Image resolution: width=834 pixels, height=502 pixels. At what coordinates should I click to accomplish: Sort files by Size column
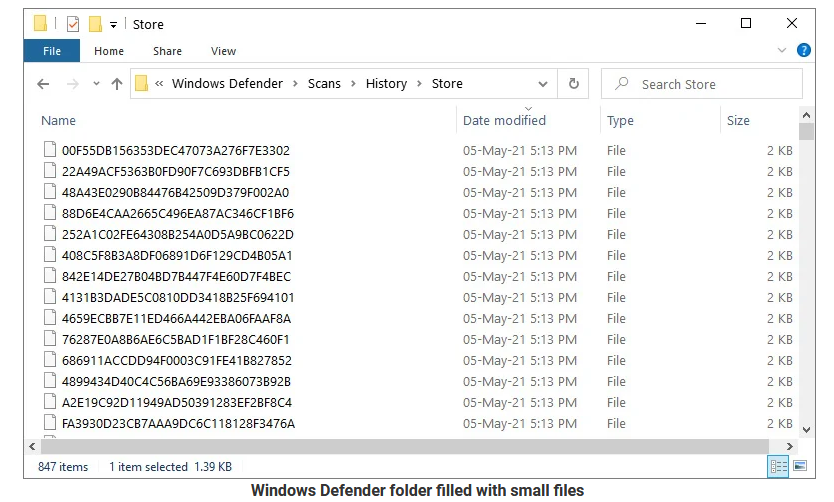tap(738, 121)
